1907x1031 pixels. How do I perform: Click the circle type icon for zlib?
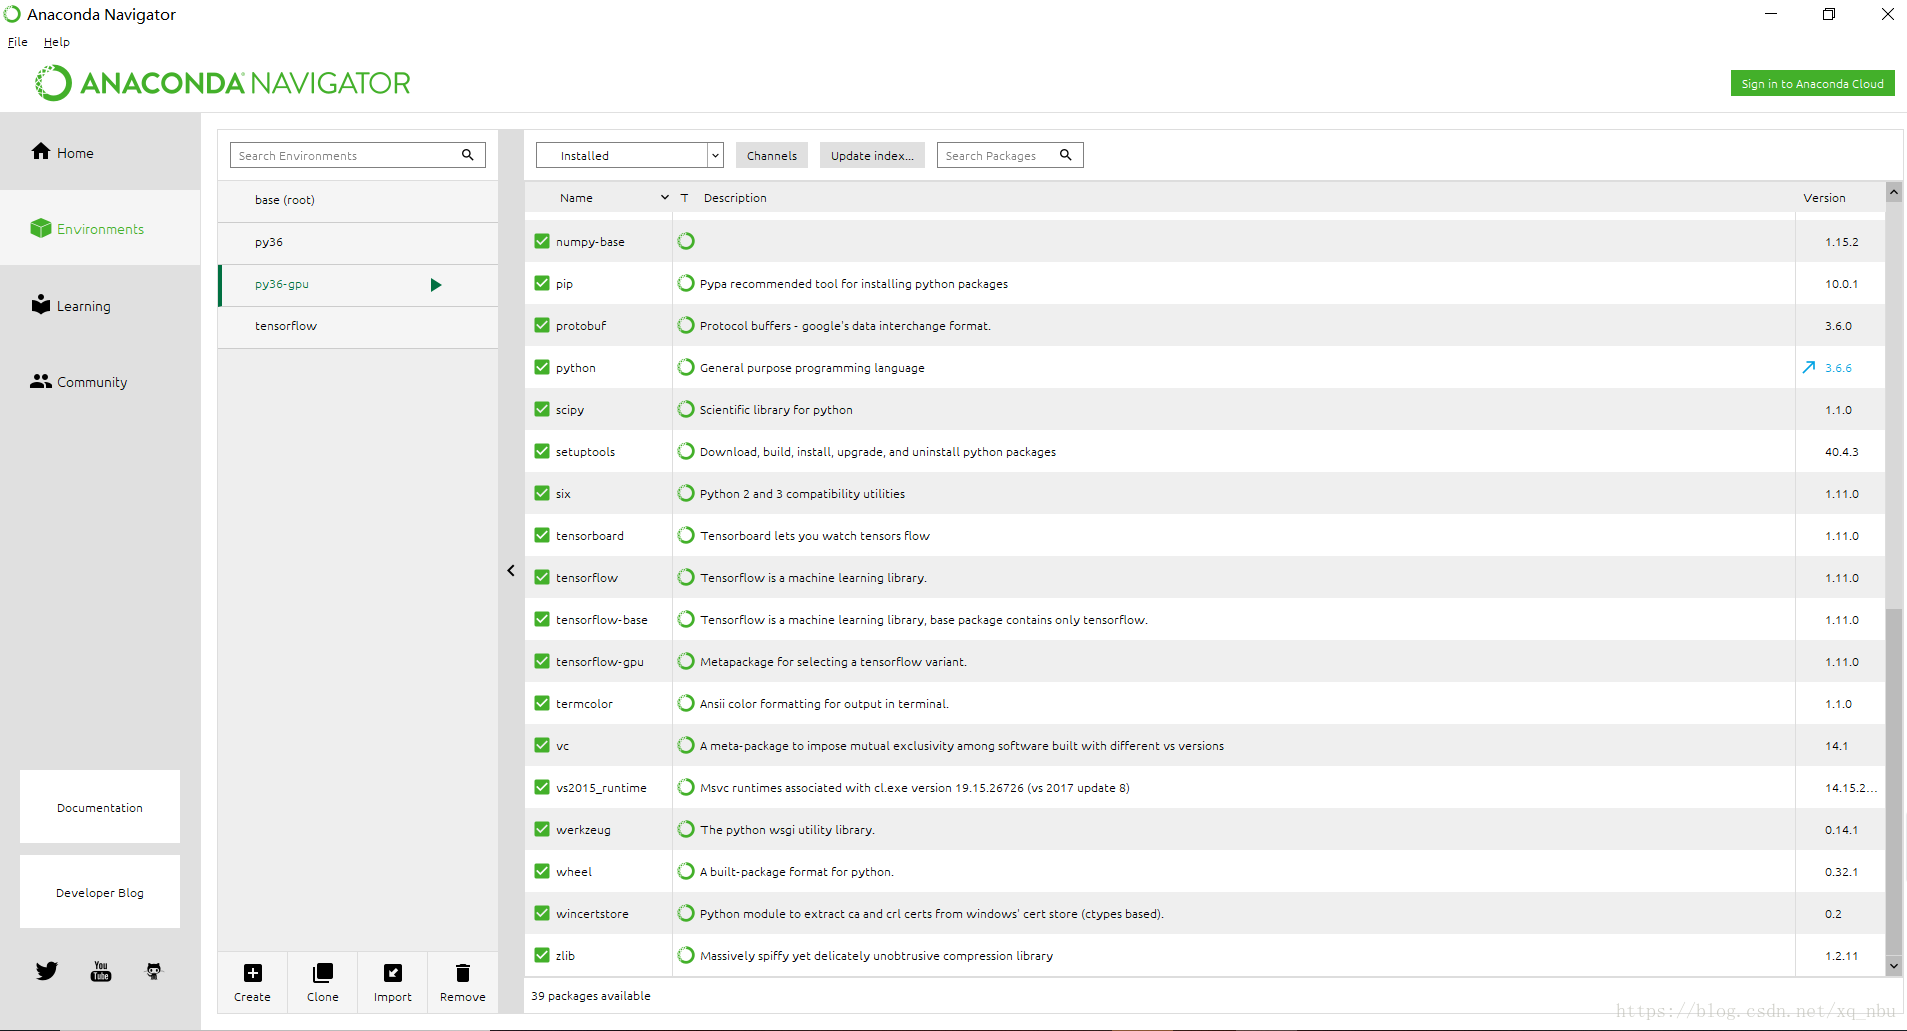point(686,955)
